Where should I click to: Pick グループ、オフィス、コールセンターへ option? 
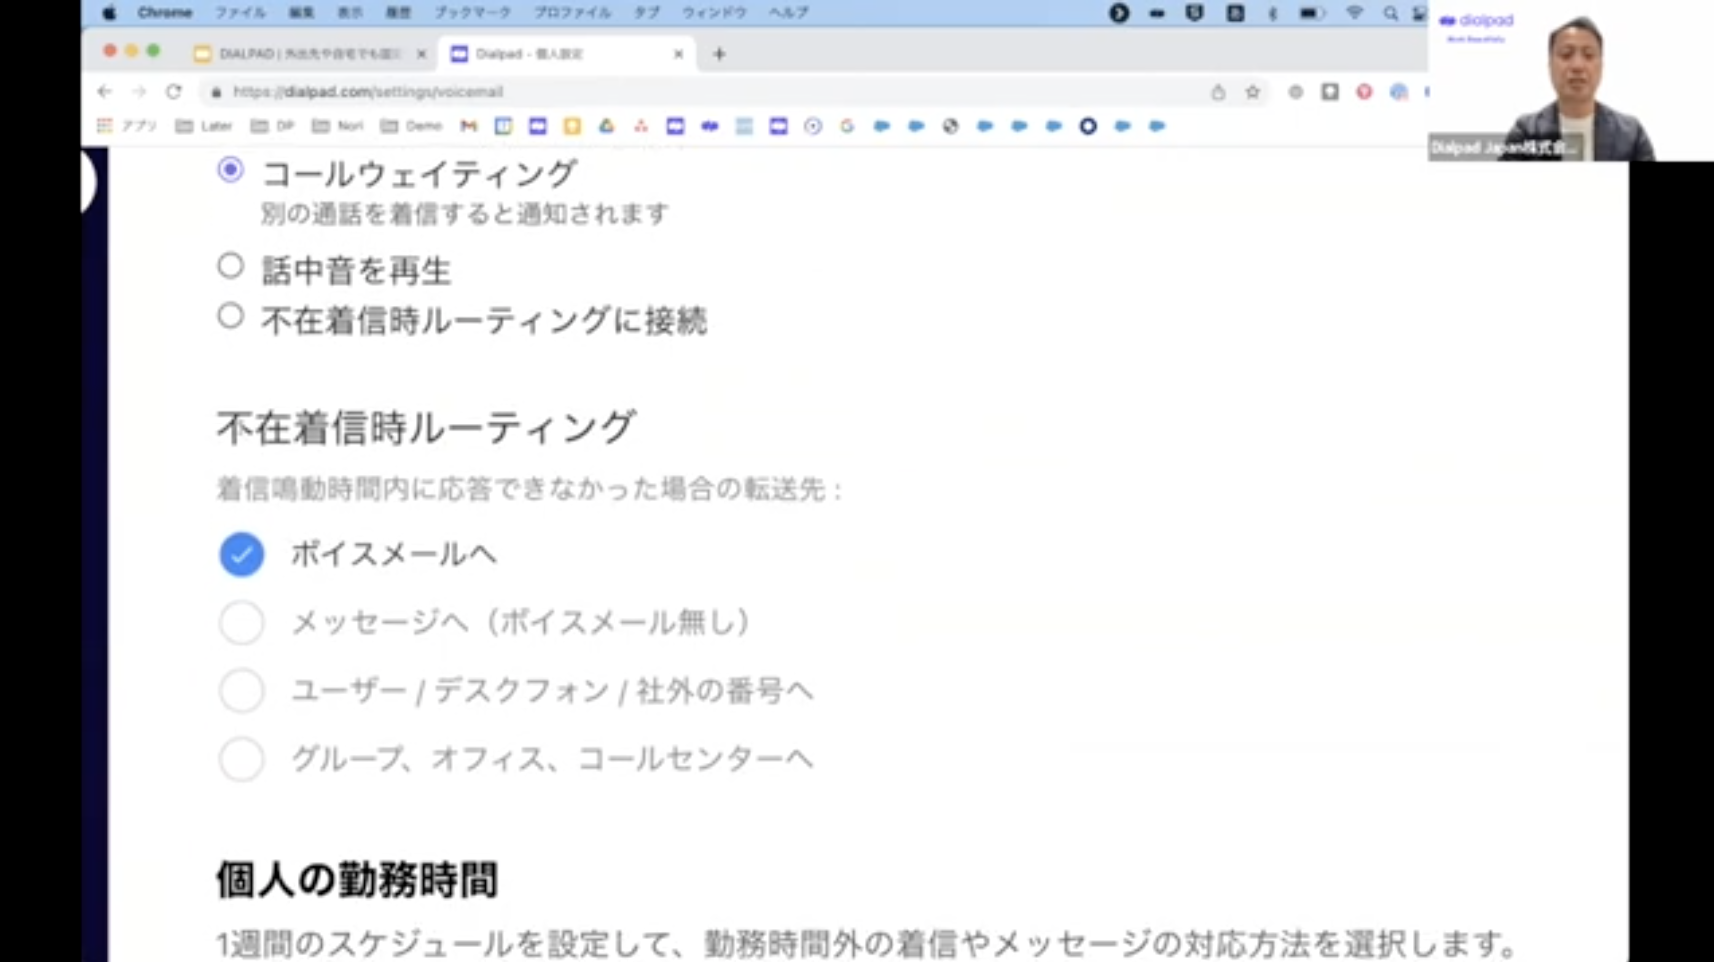pyautogui.click(x=241, y=759)
